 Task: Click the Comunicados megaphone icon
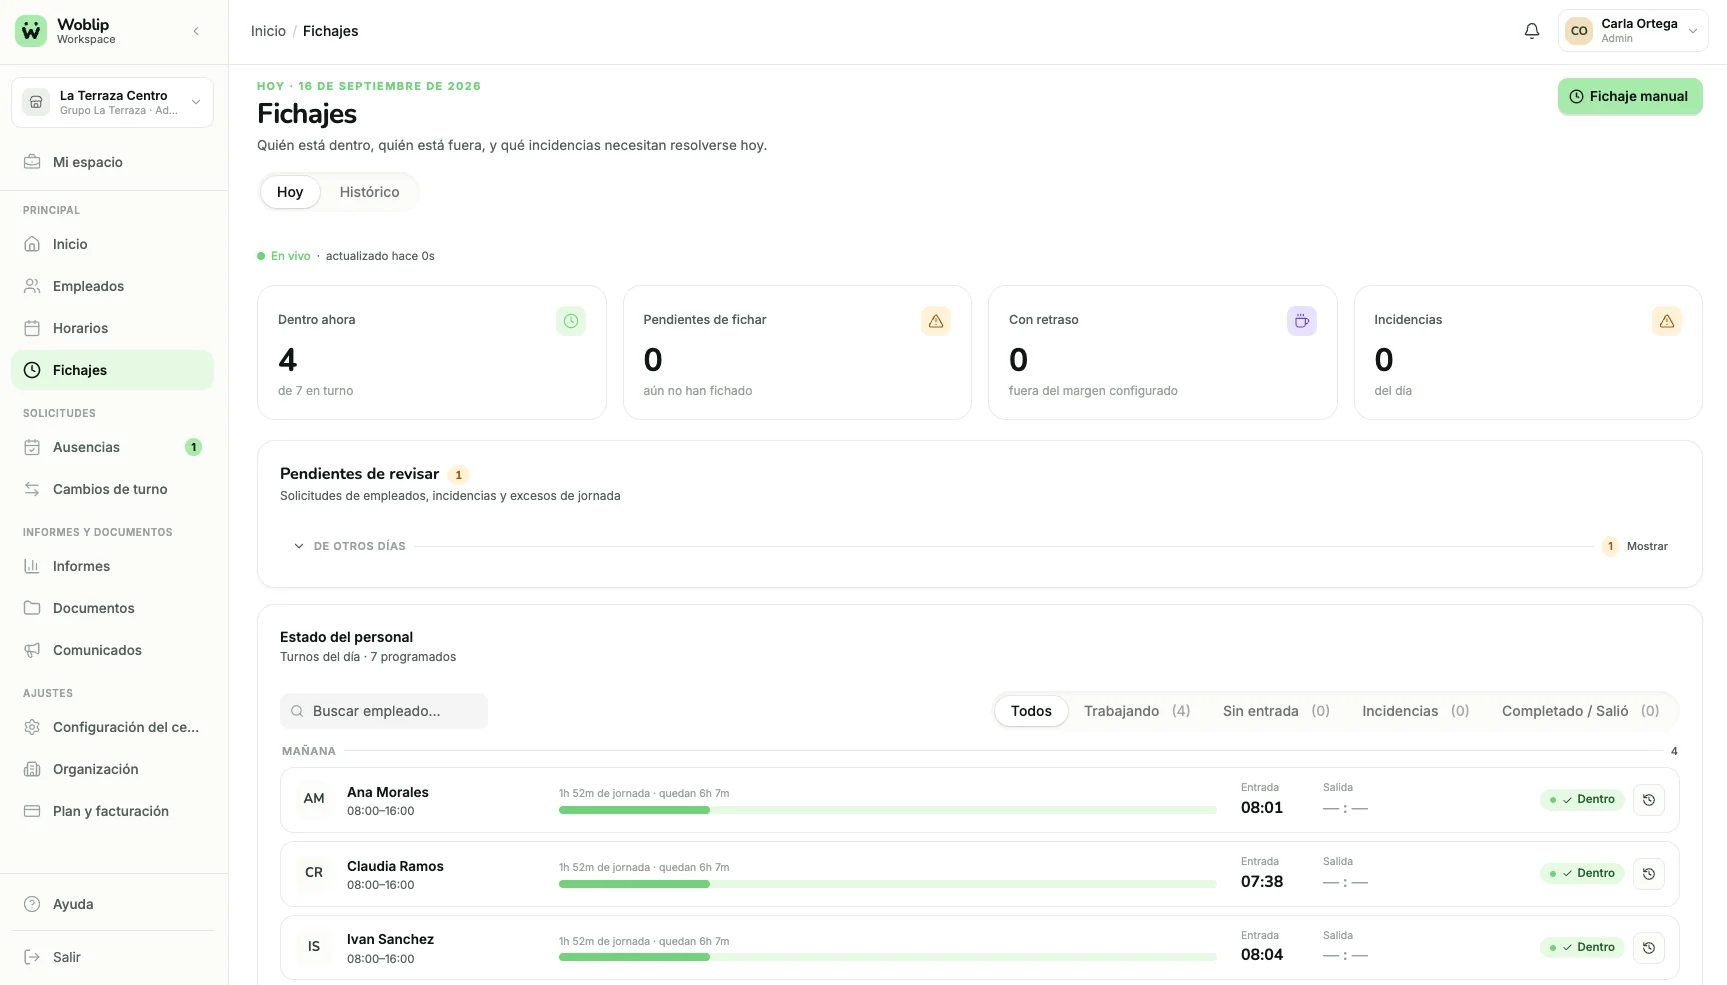click(x=32, y=650)
